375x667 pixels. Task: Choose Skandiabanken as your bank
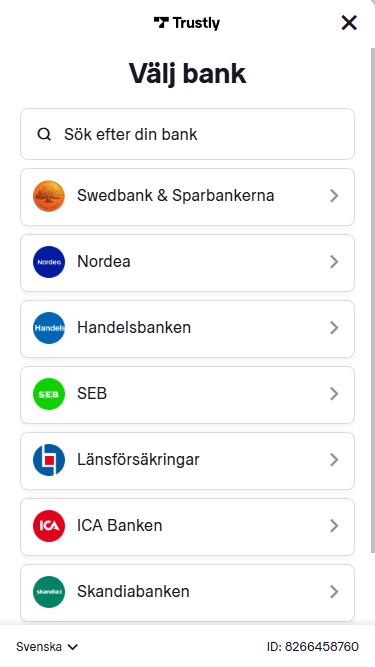point(188,593)
